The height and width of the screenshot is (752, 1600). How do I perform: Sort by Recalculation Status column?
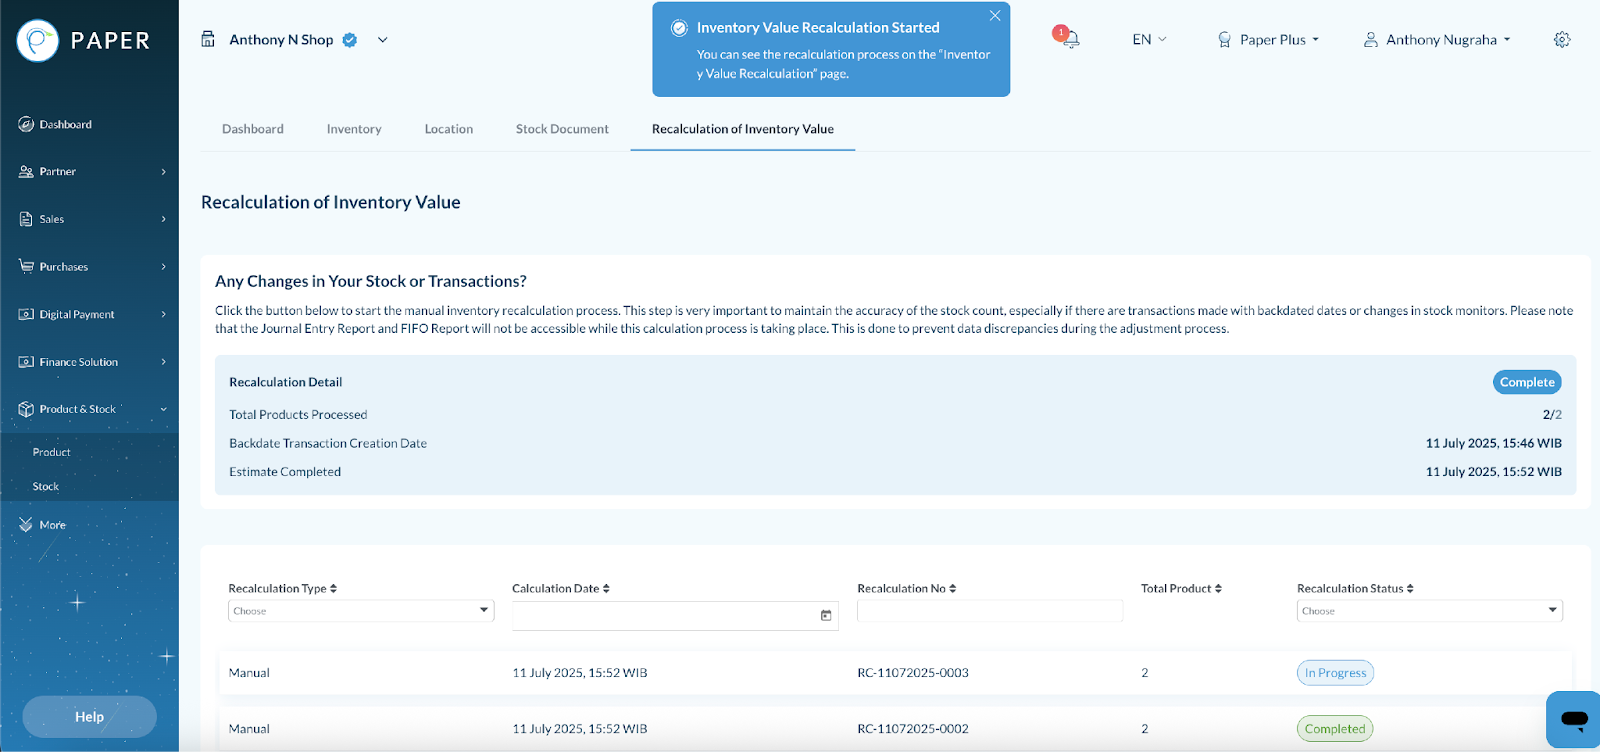coord(1410,589)
